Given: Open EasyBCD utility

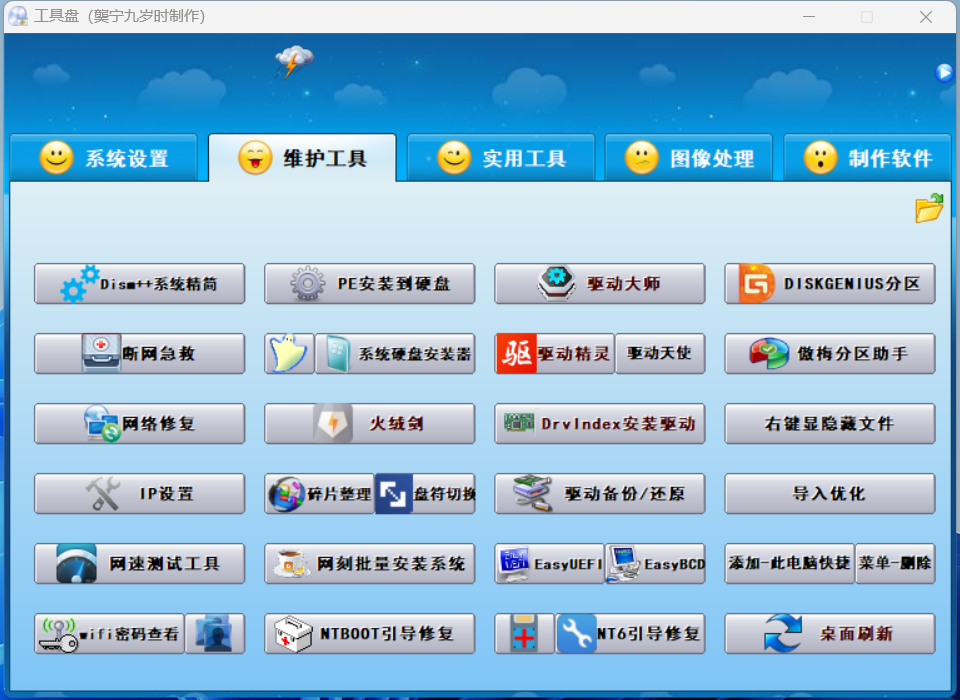Looking at the screenshot, I should point(656,564).
